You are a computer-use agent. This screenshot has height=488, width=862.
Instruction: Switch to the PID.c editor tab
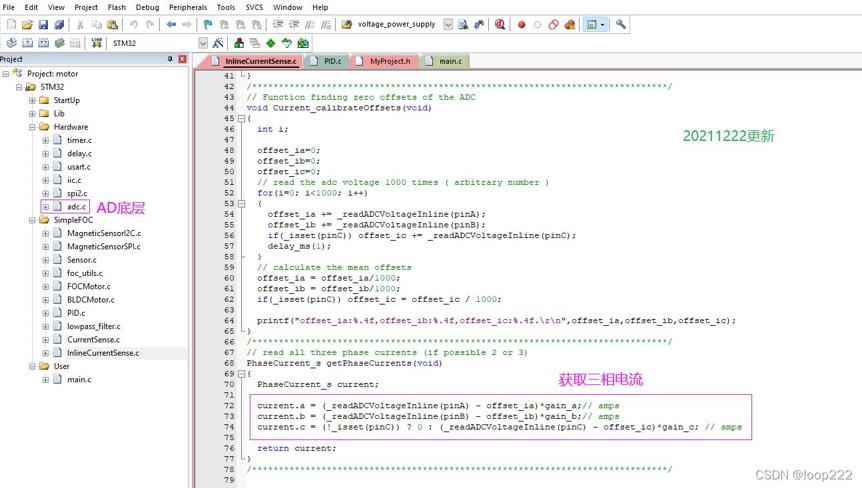pos(327,61)
